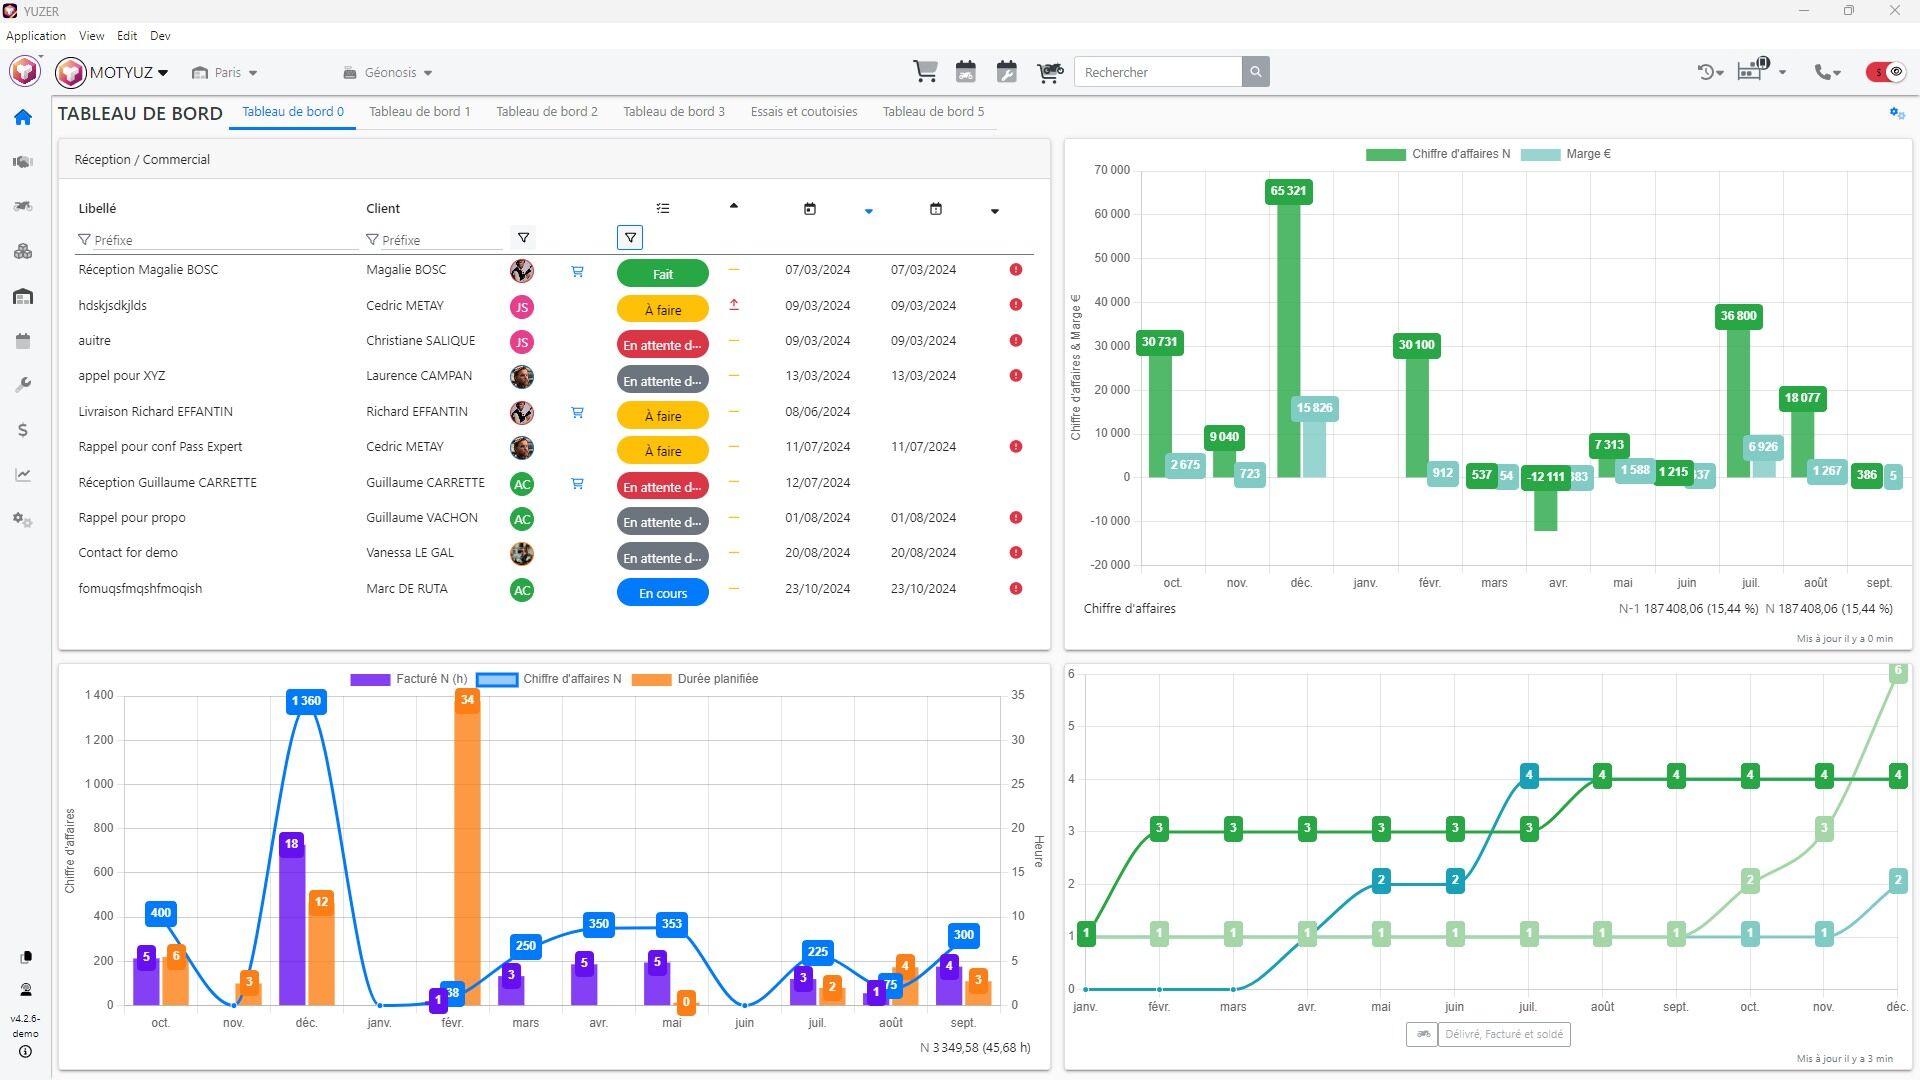Open the shopping cart icon in toolbar
The height and width of the screenshot is (1080, 1920).
point(925,72)
